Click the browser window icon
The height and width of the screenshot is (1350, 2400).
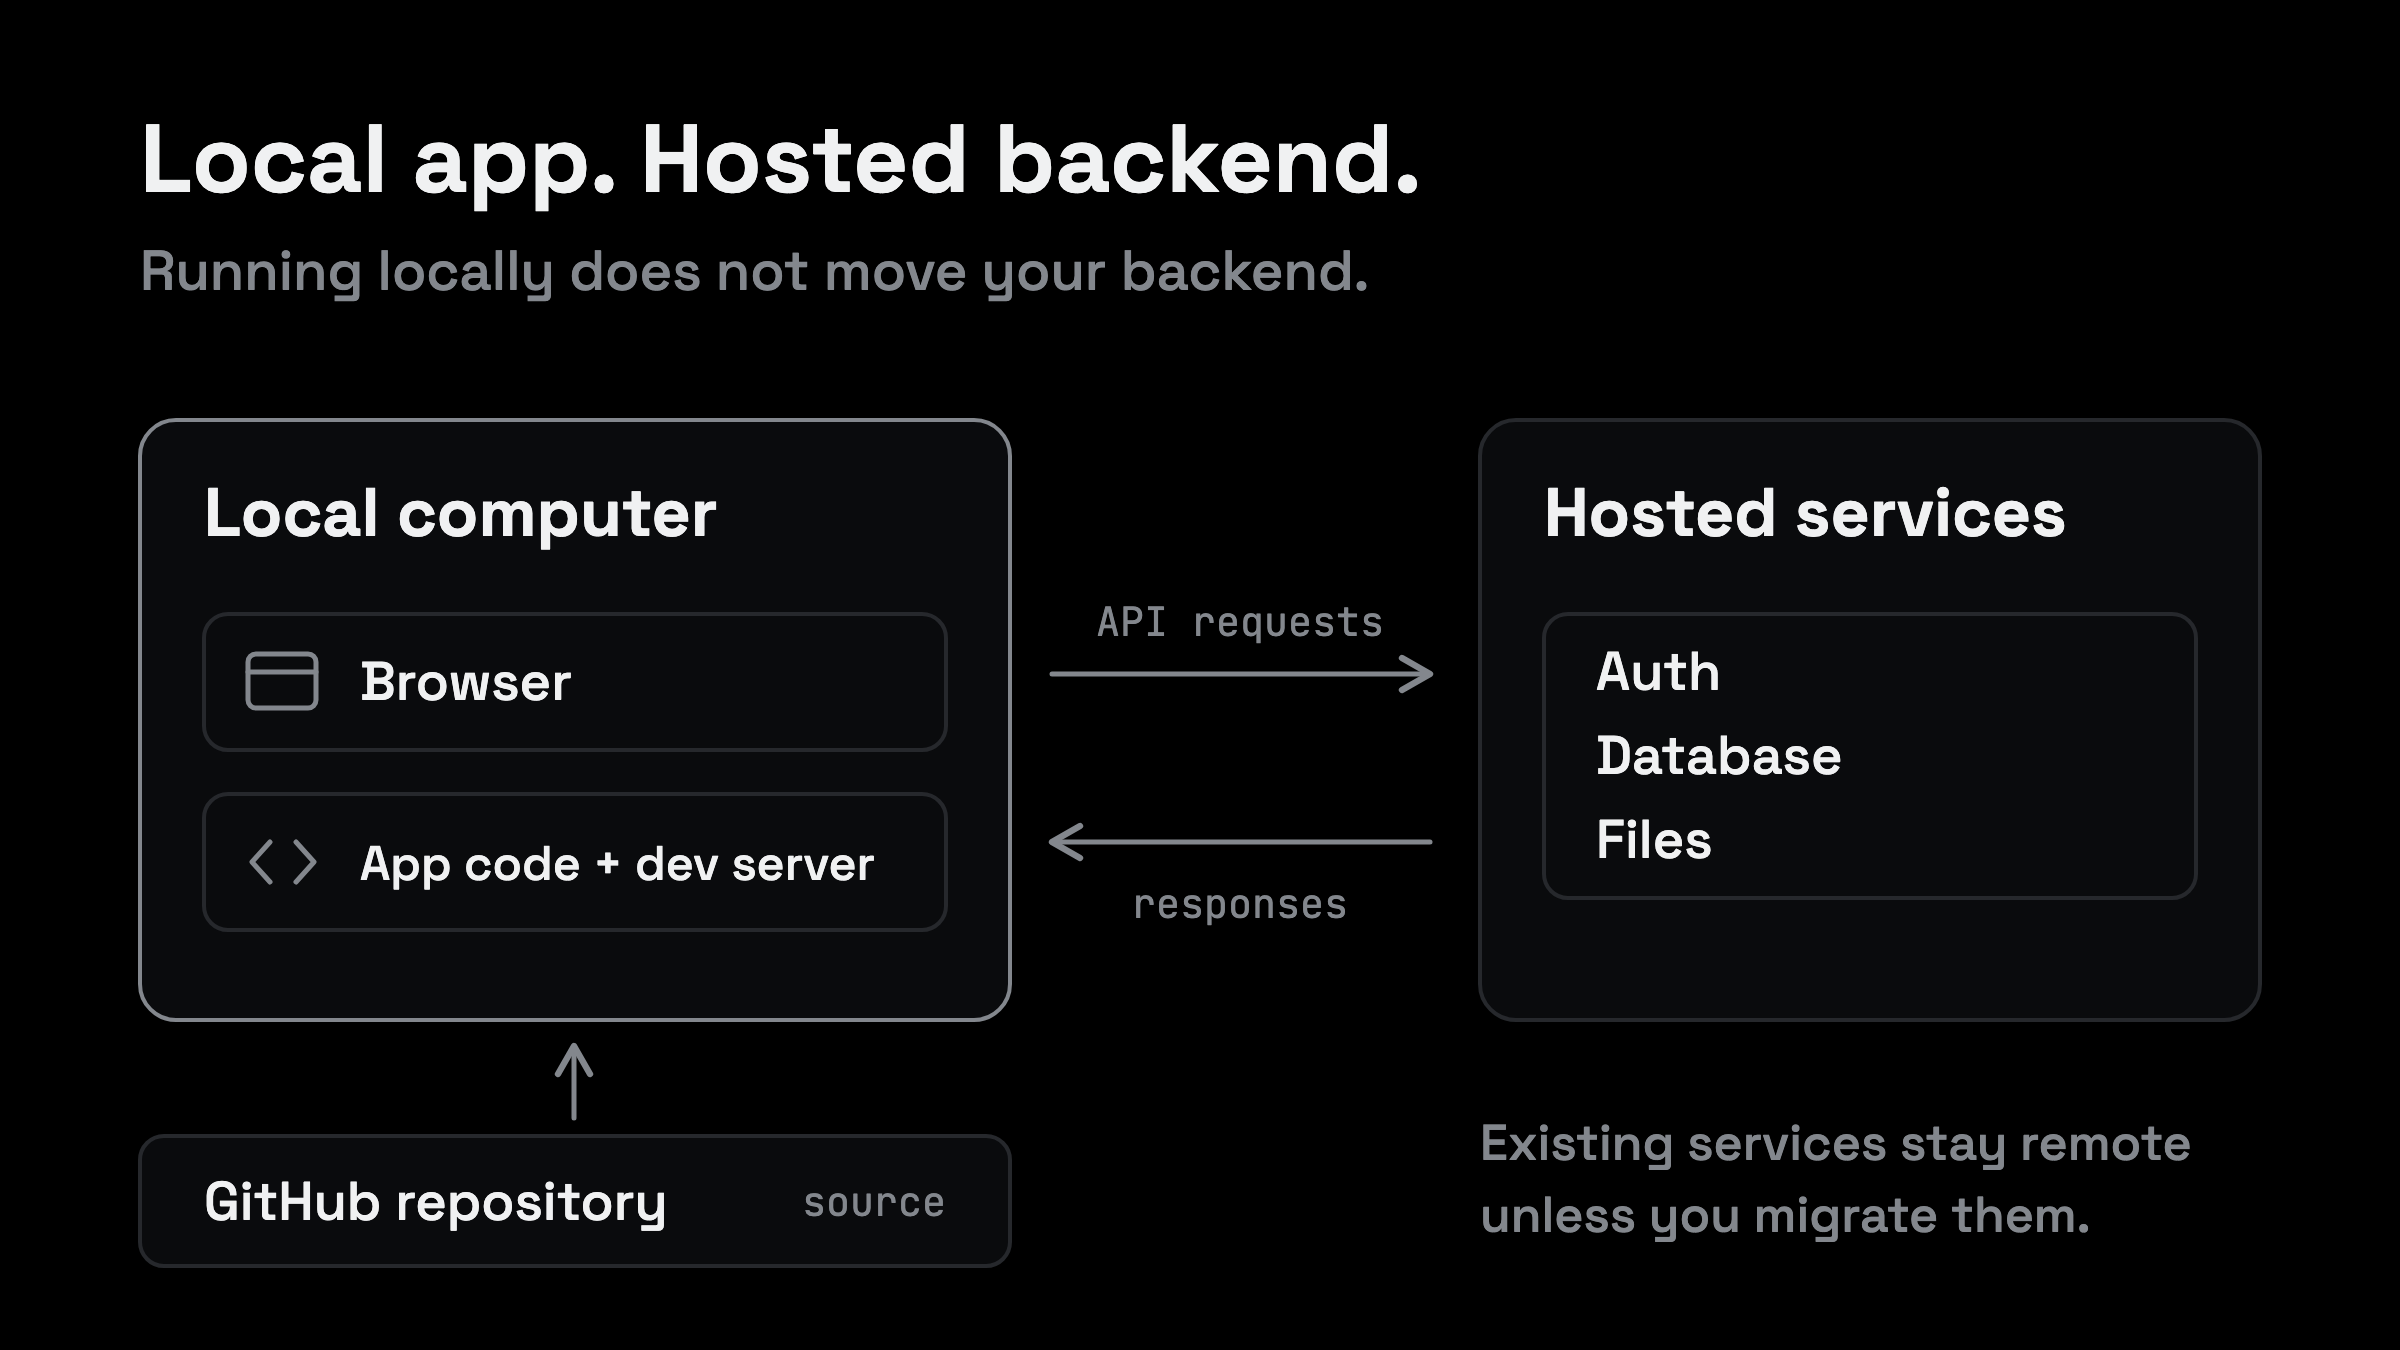pyautogui.click(x=282, y=681)
